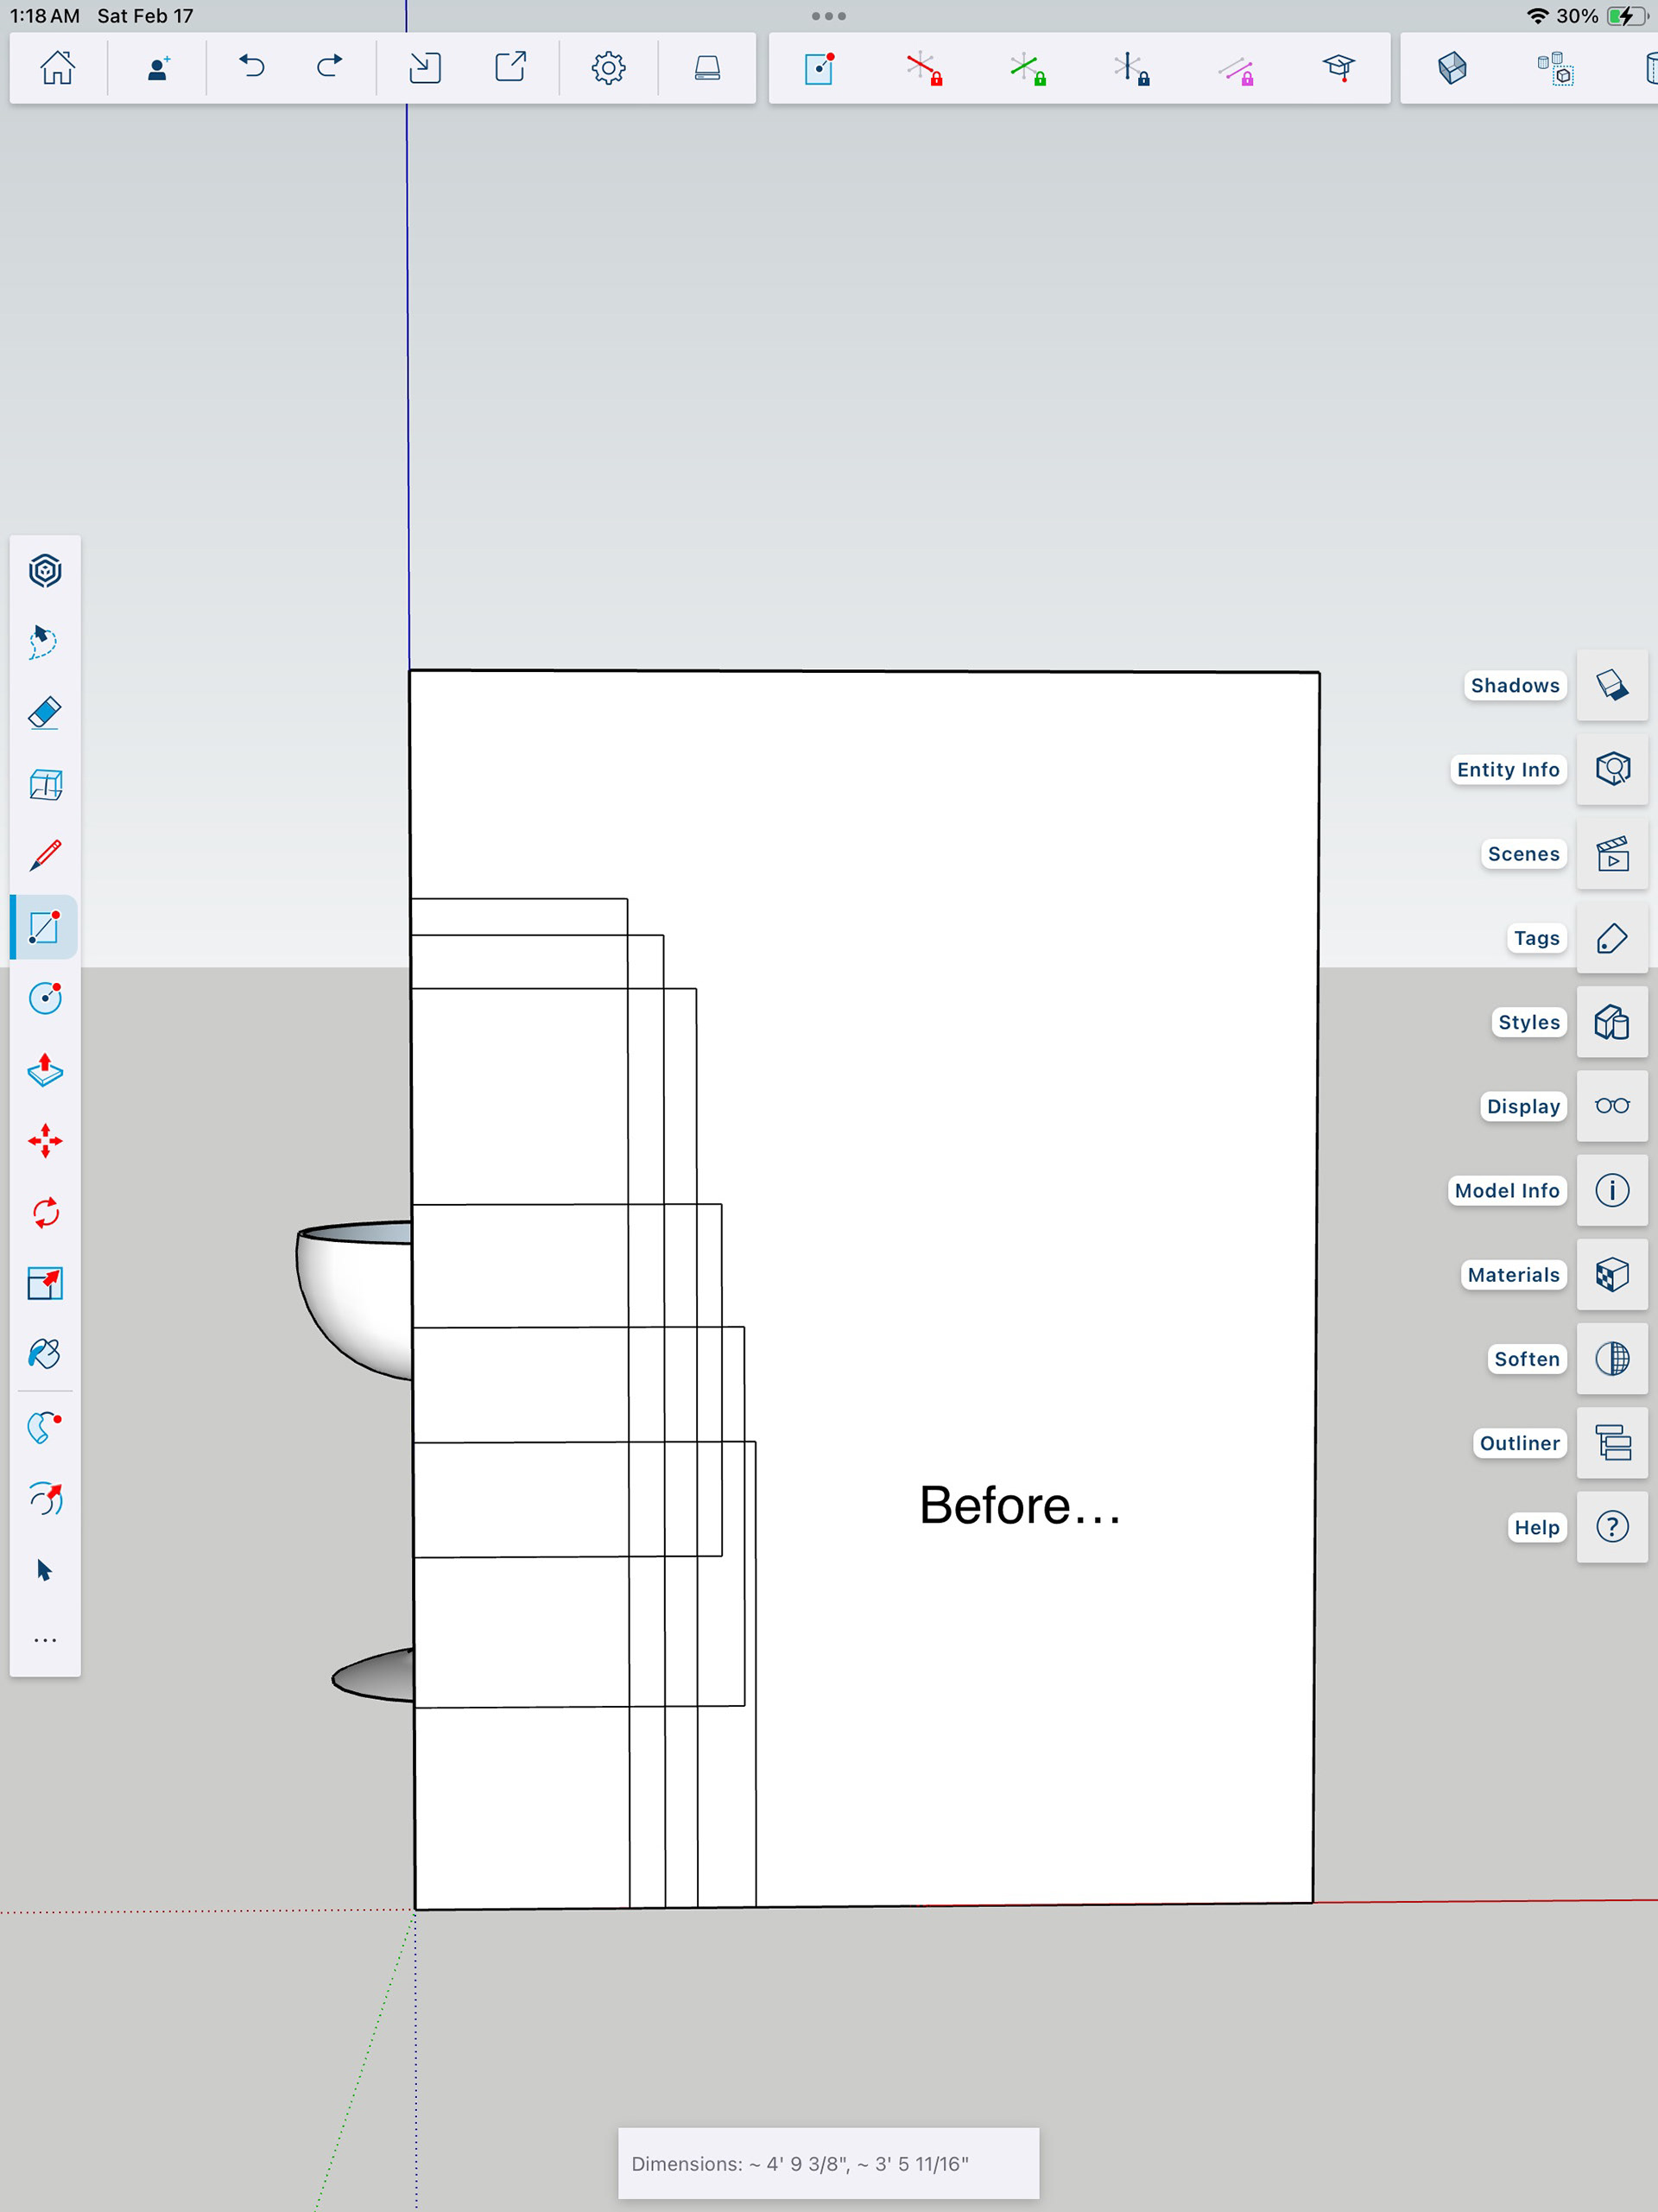Open the Model Info icon
This screenshot has width=1658, height=2212.
1612,1190
